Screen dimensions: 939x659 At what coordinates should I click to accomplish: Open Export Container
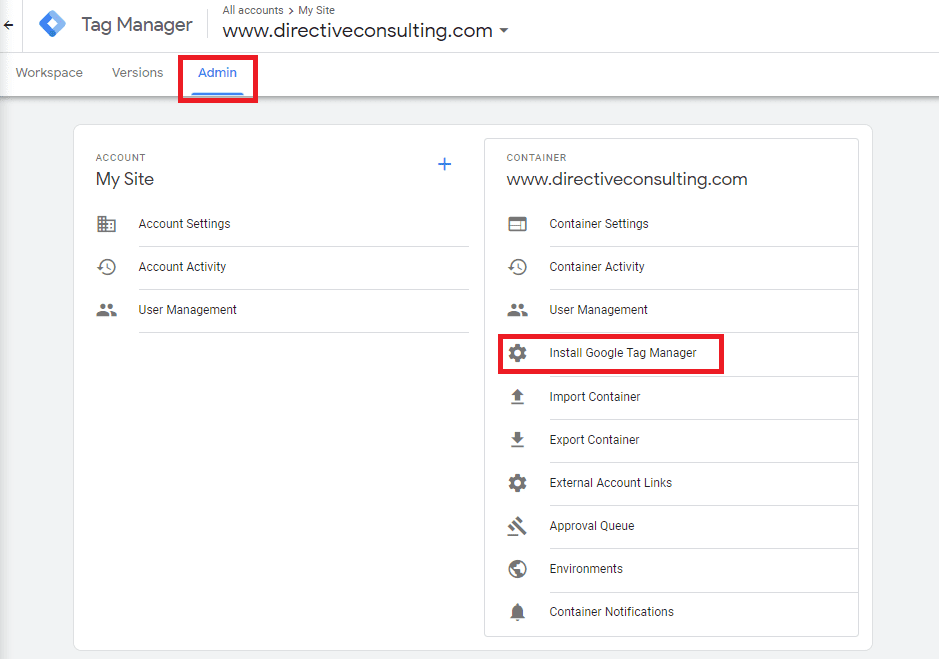pyautogui.click(x=594, y=440)
